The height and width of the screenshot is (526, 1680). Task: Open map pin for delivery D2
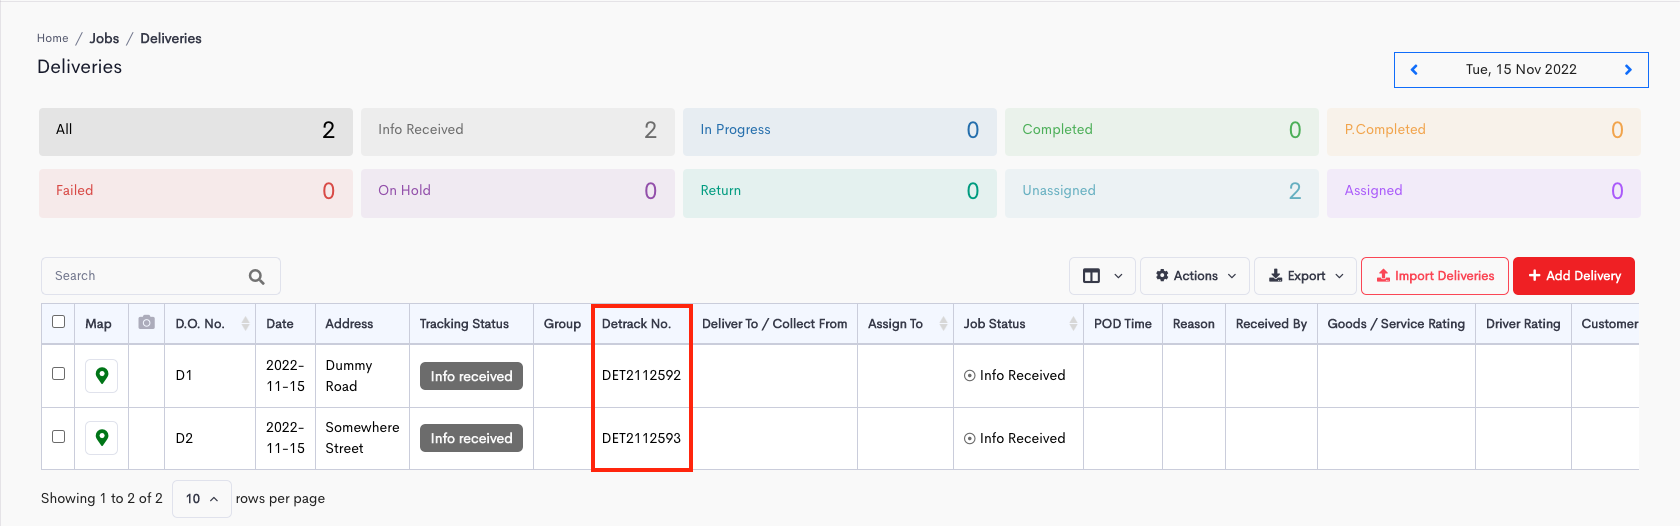(101, 438)
